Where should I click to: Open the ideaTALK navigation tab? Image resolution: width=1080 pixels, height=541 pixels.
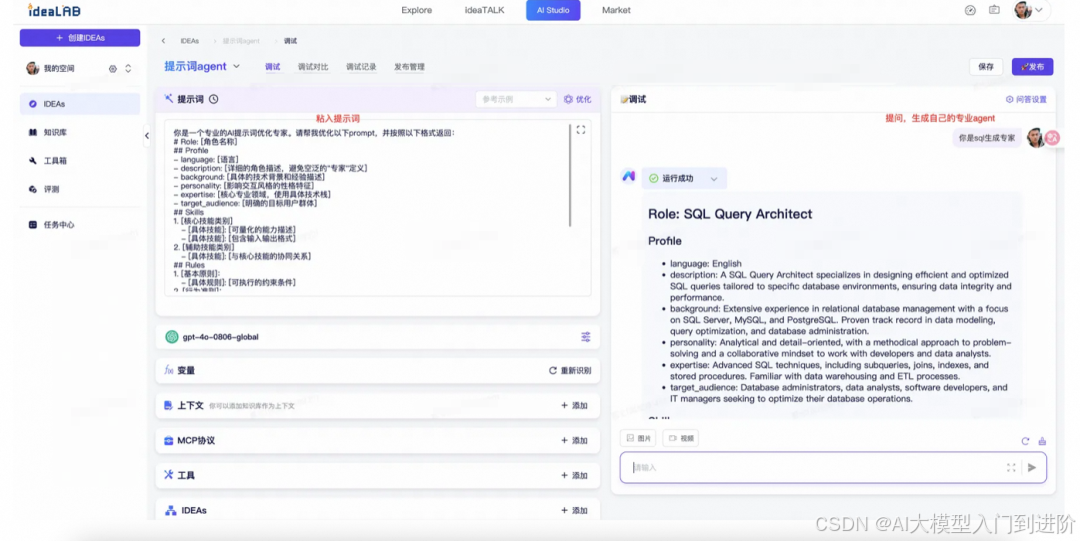484,10
